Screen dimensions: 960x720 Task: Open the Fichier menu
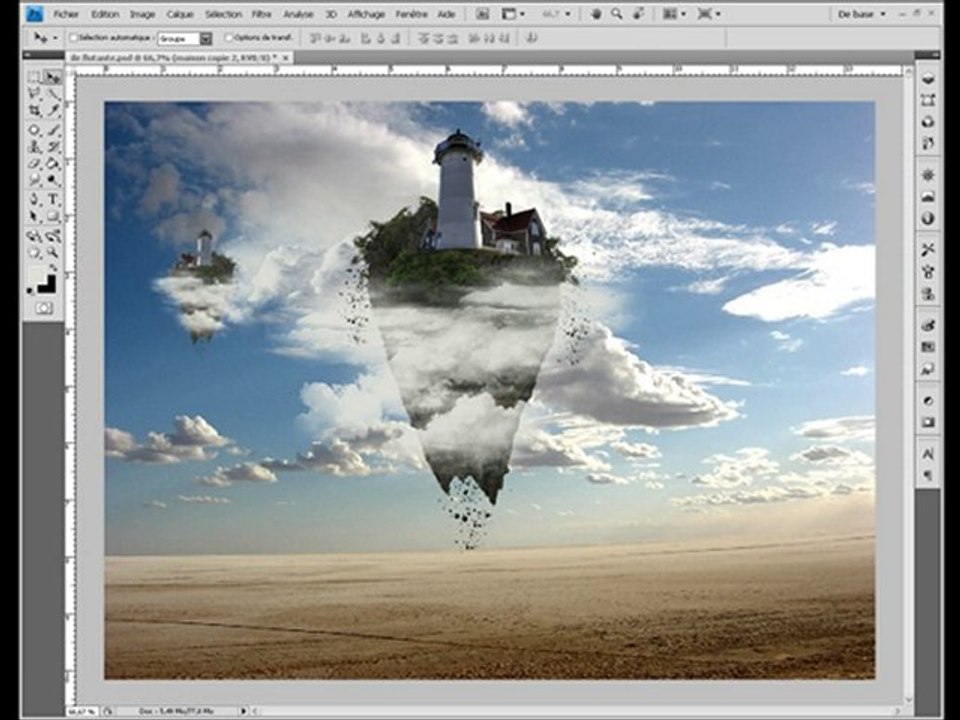pyautogui.click(x=66, y=13)
